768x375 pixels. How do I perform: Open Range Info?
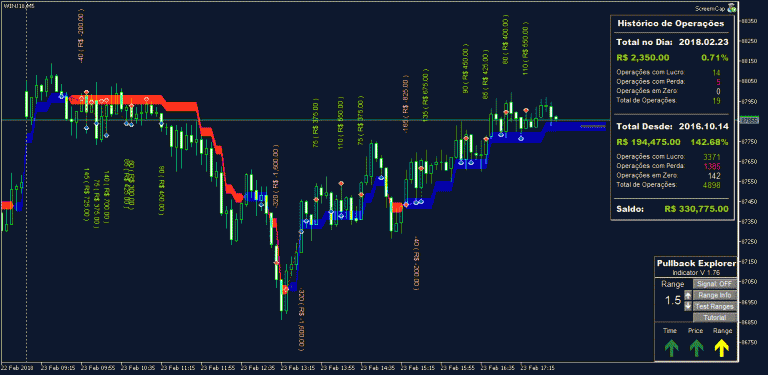click(715, 295)
